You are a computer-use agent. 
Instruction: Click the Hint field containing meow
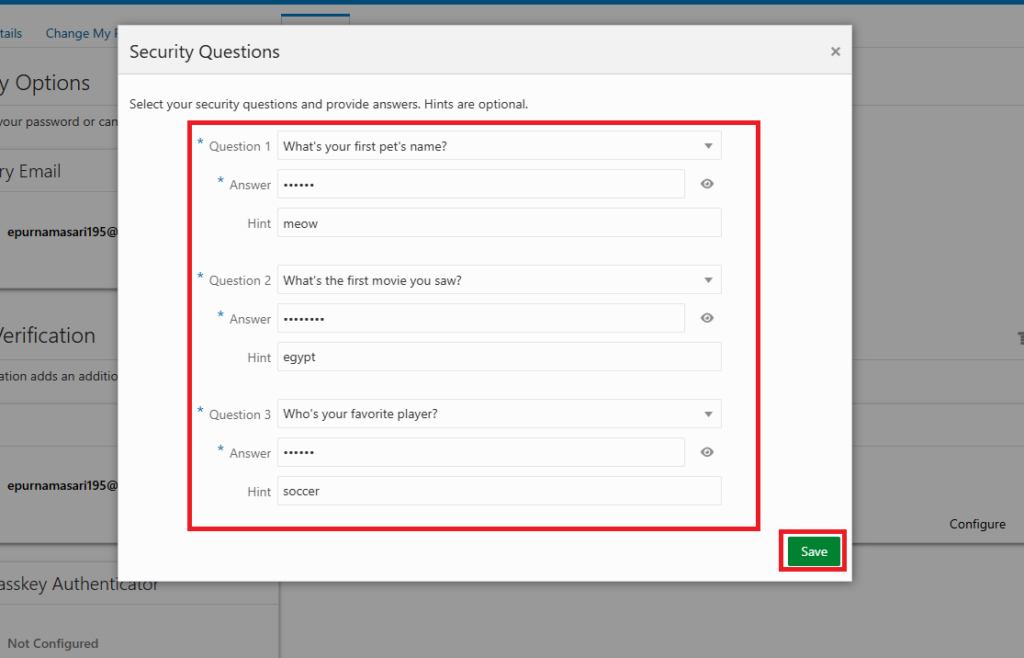[500, 223]
